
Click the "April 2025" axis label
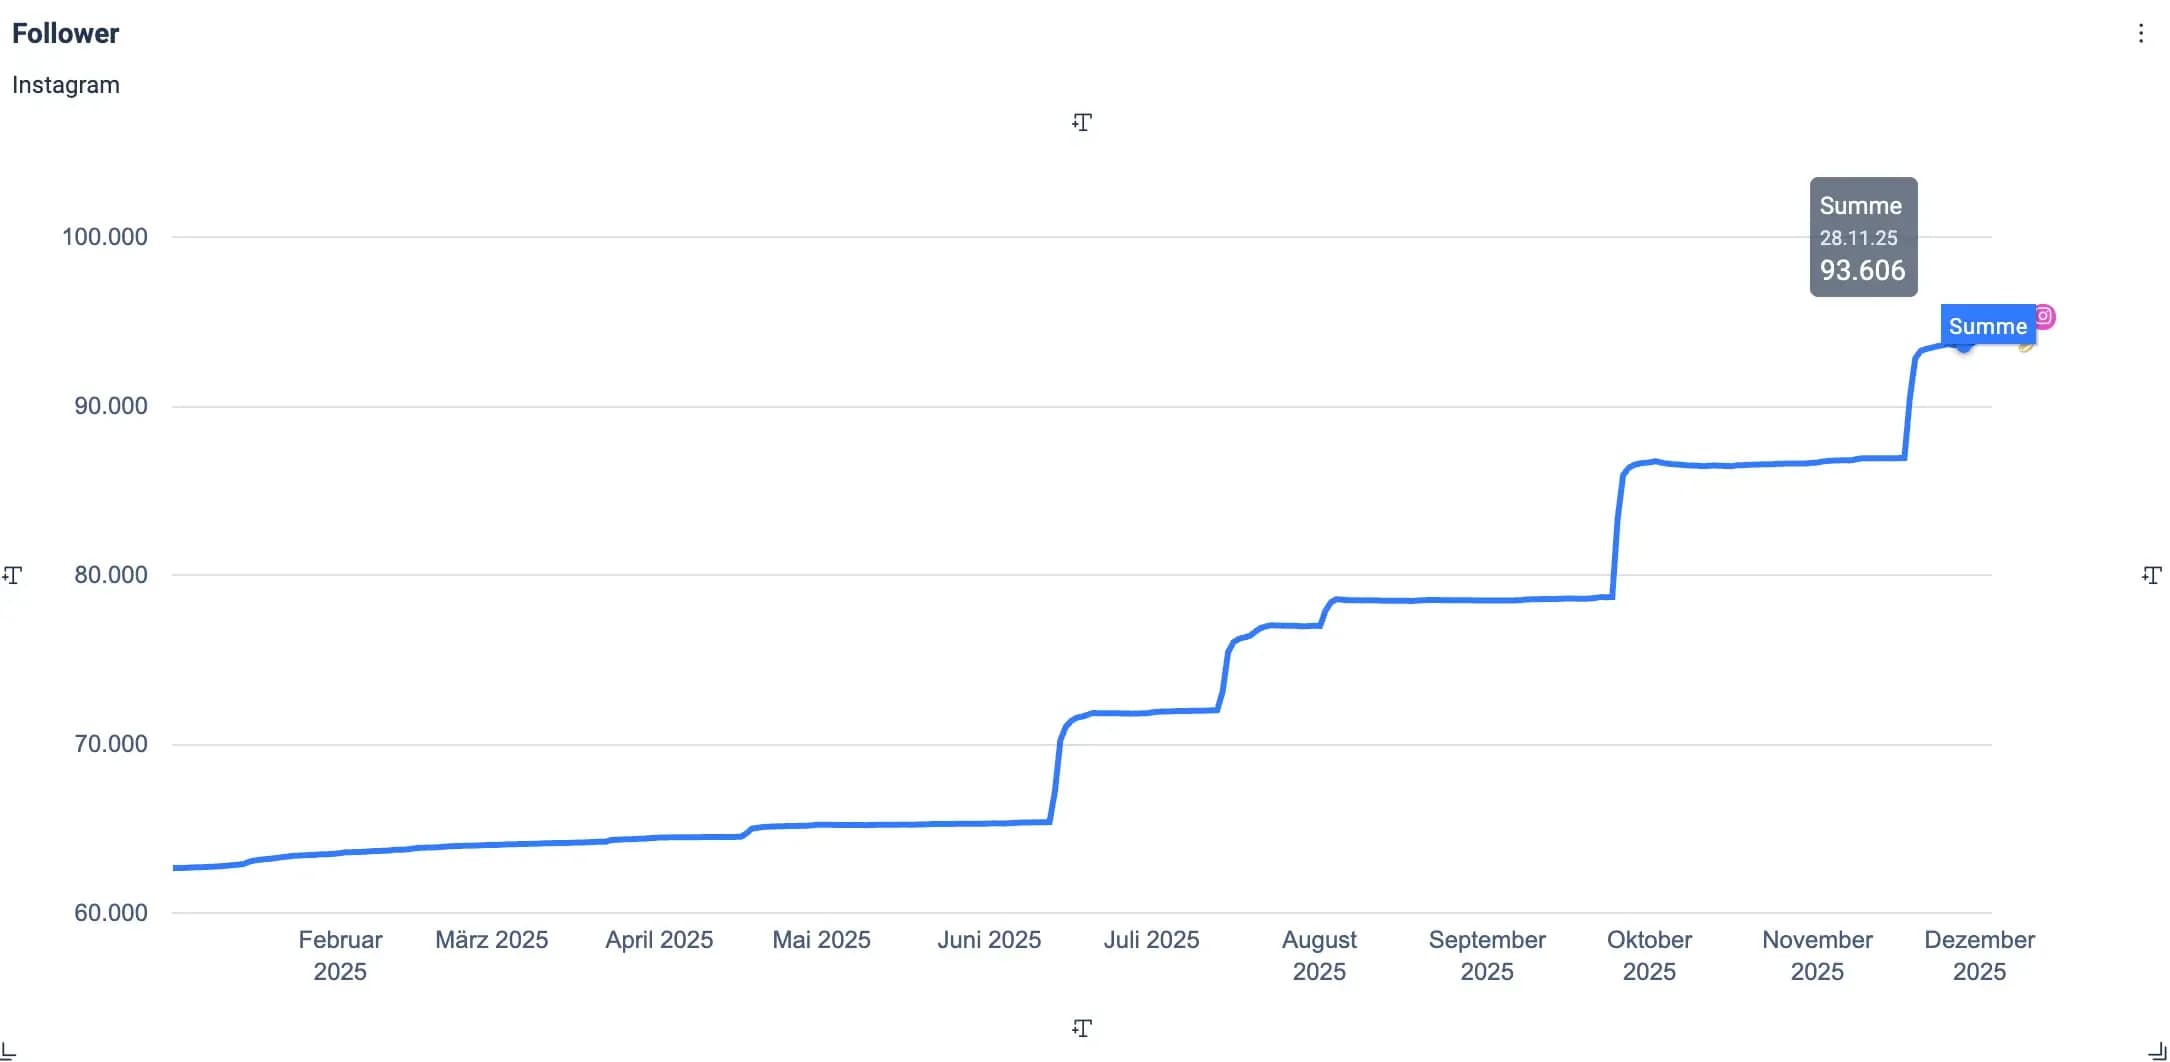pos(659,940)
